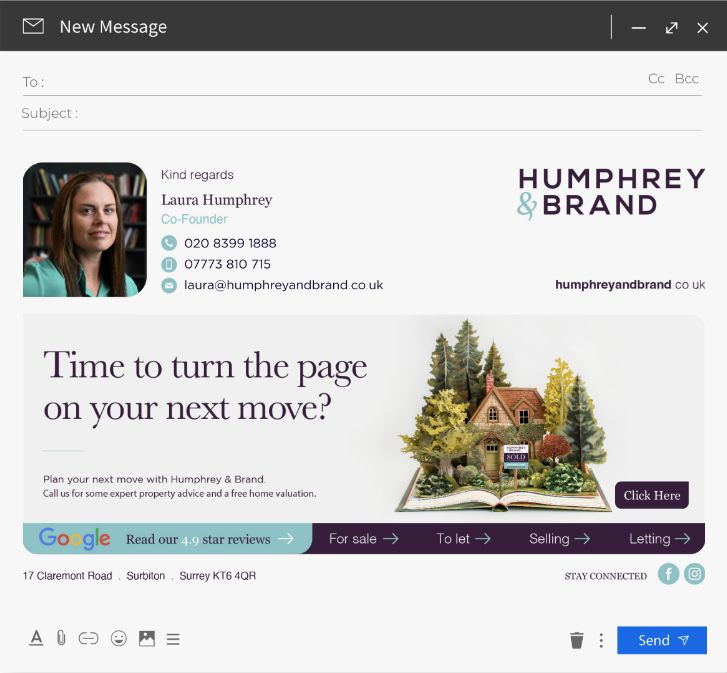This screenshot has height=673, width=727.
Task: Click the 'Surbiton' text in address
Action: click(146, 576)
